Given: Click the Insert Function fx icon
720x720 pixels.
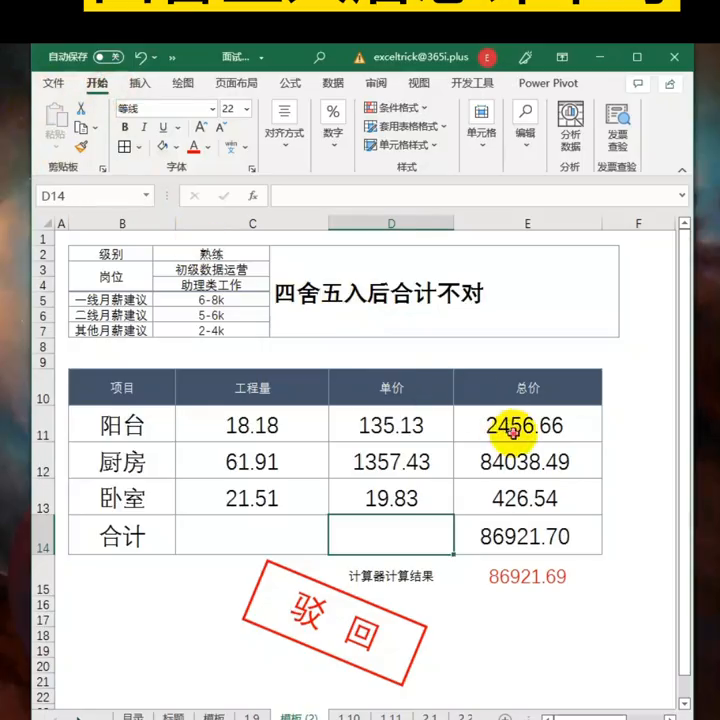Looking at the screenshot, I should coord(253,196).
